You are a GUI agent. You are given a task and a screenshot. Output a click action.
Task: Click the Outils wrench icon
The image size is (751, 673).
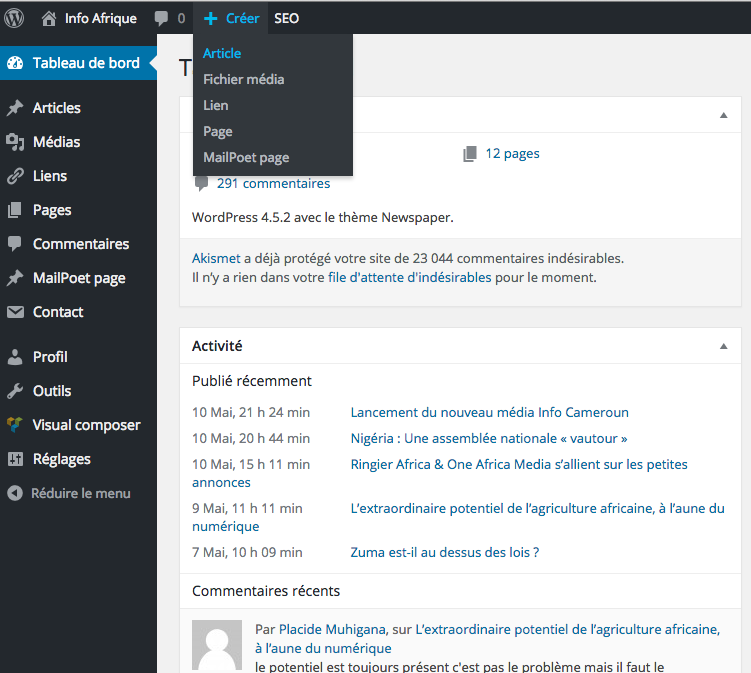[15, 391]
